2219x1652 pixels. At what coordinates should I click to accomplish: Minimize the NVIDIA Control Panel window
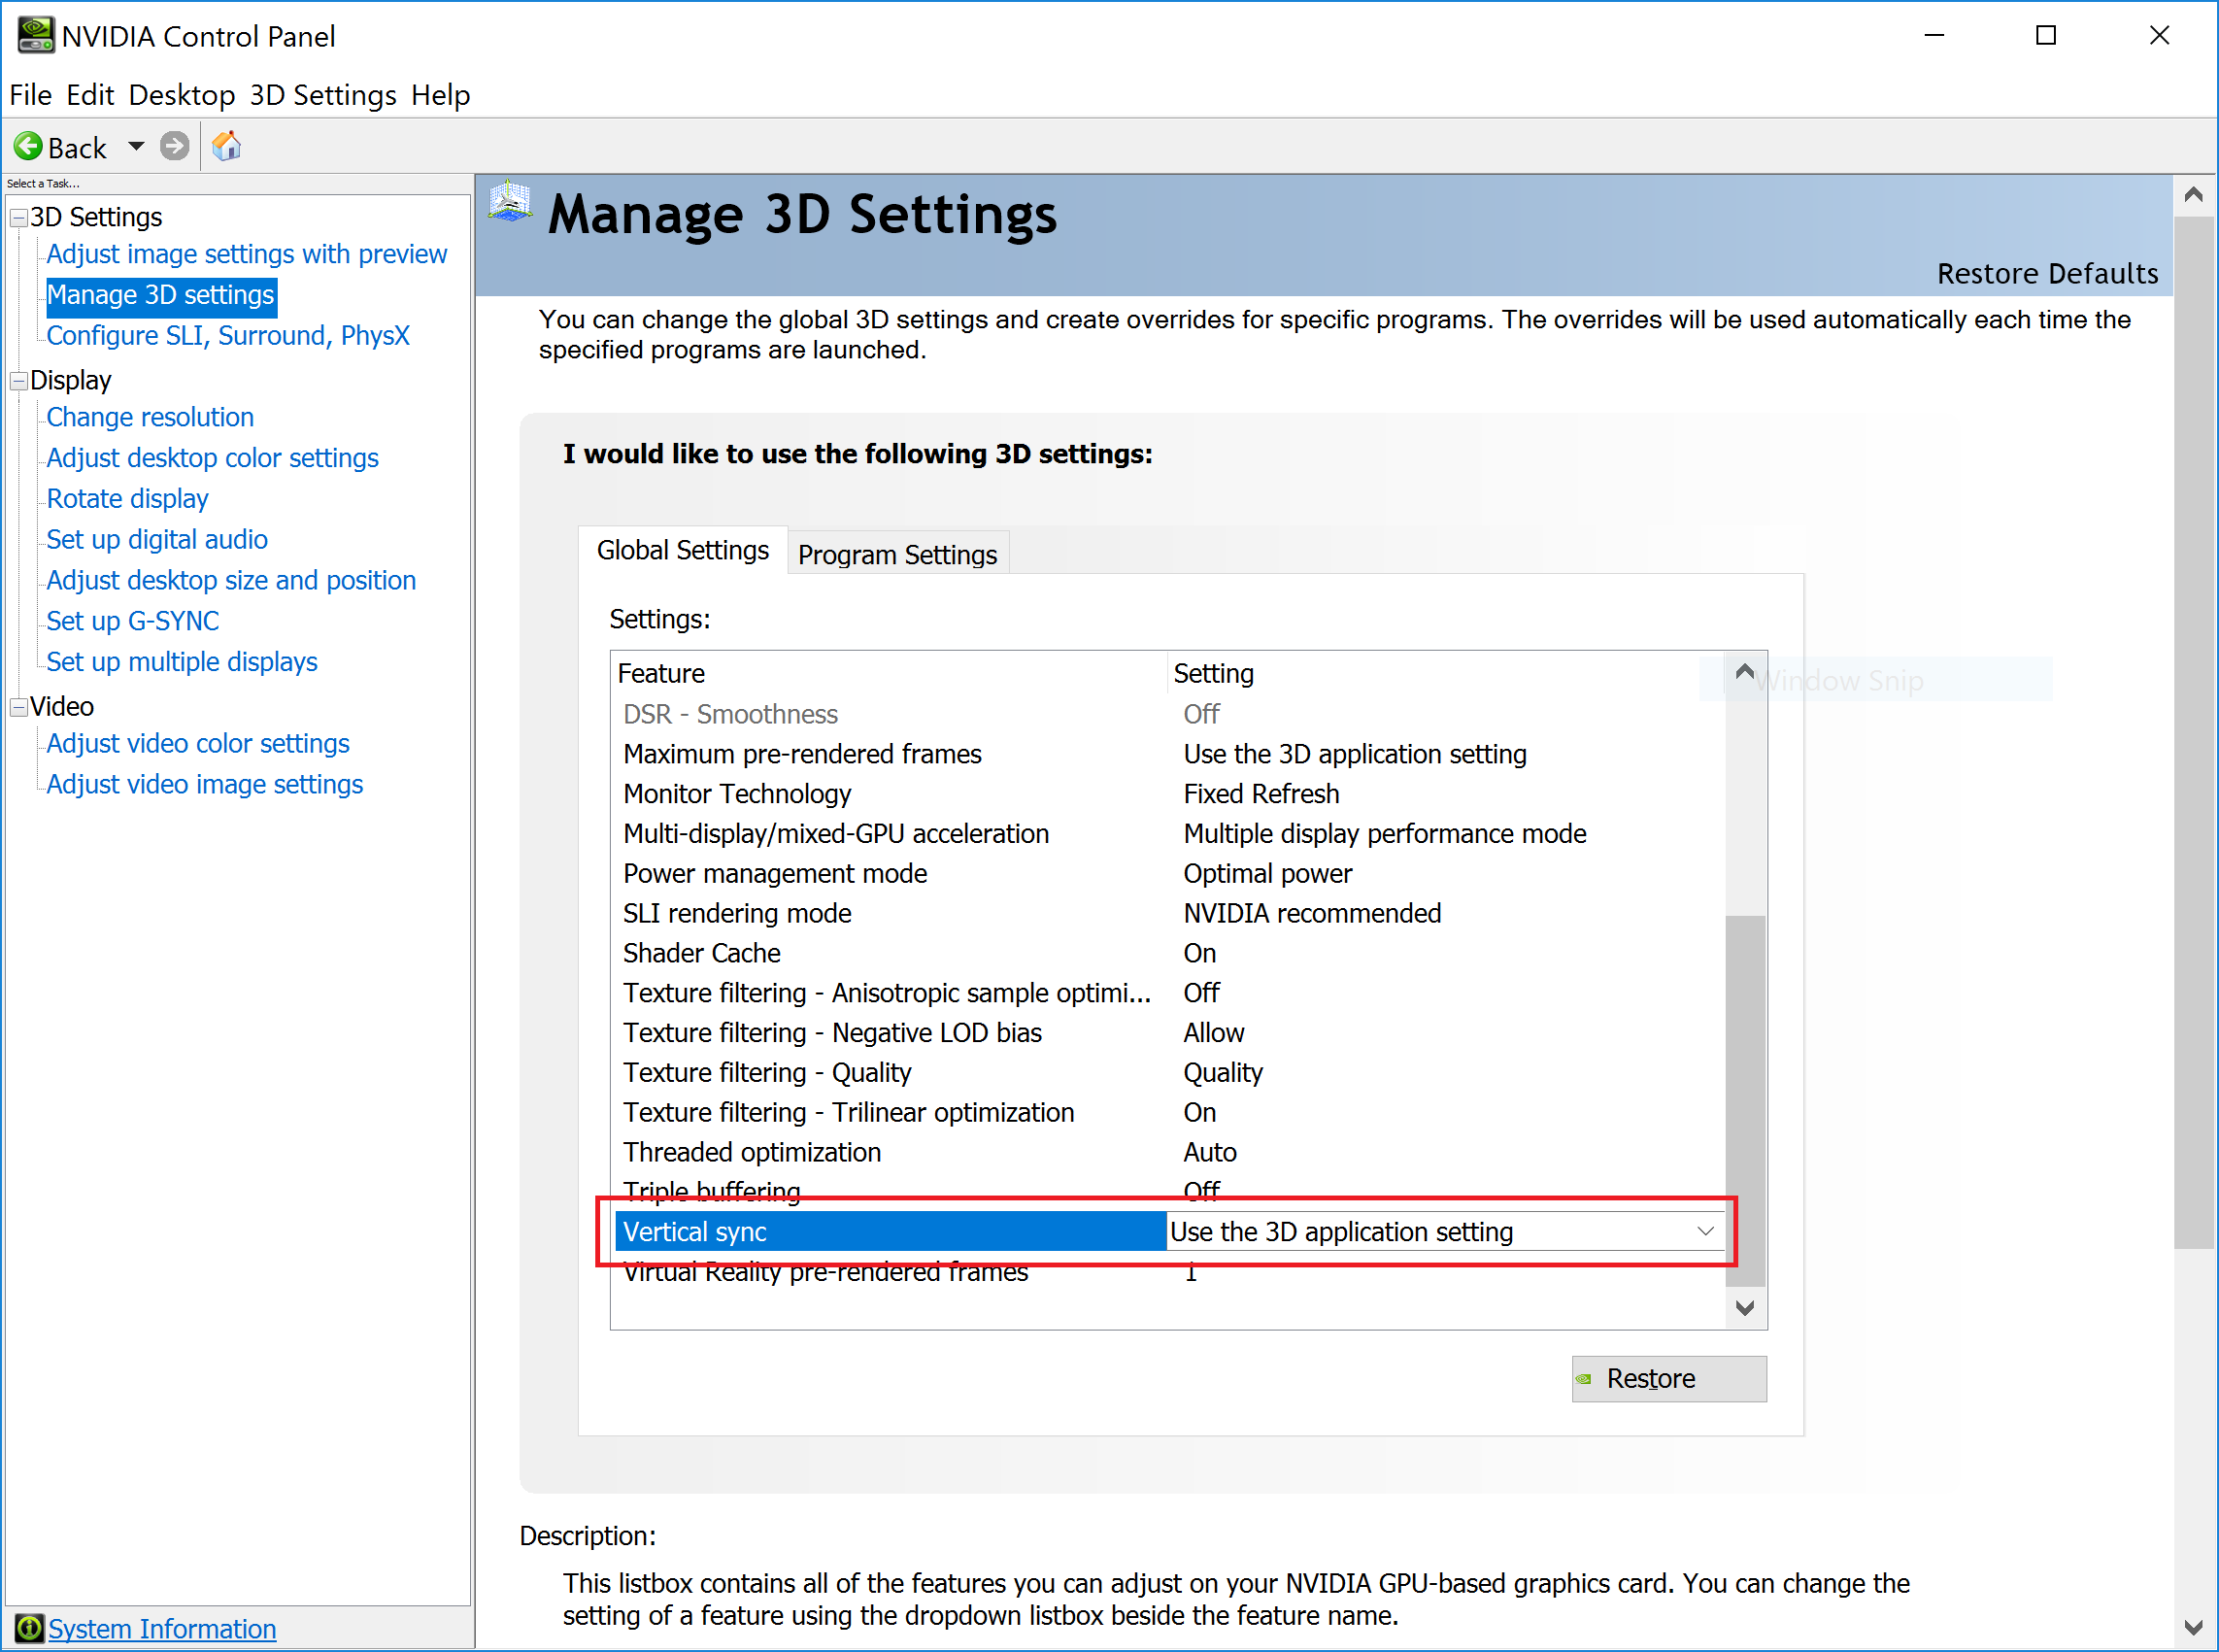tap(1934, 36)
